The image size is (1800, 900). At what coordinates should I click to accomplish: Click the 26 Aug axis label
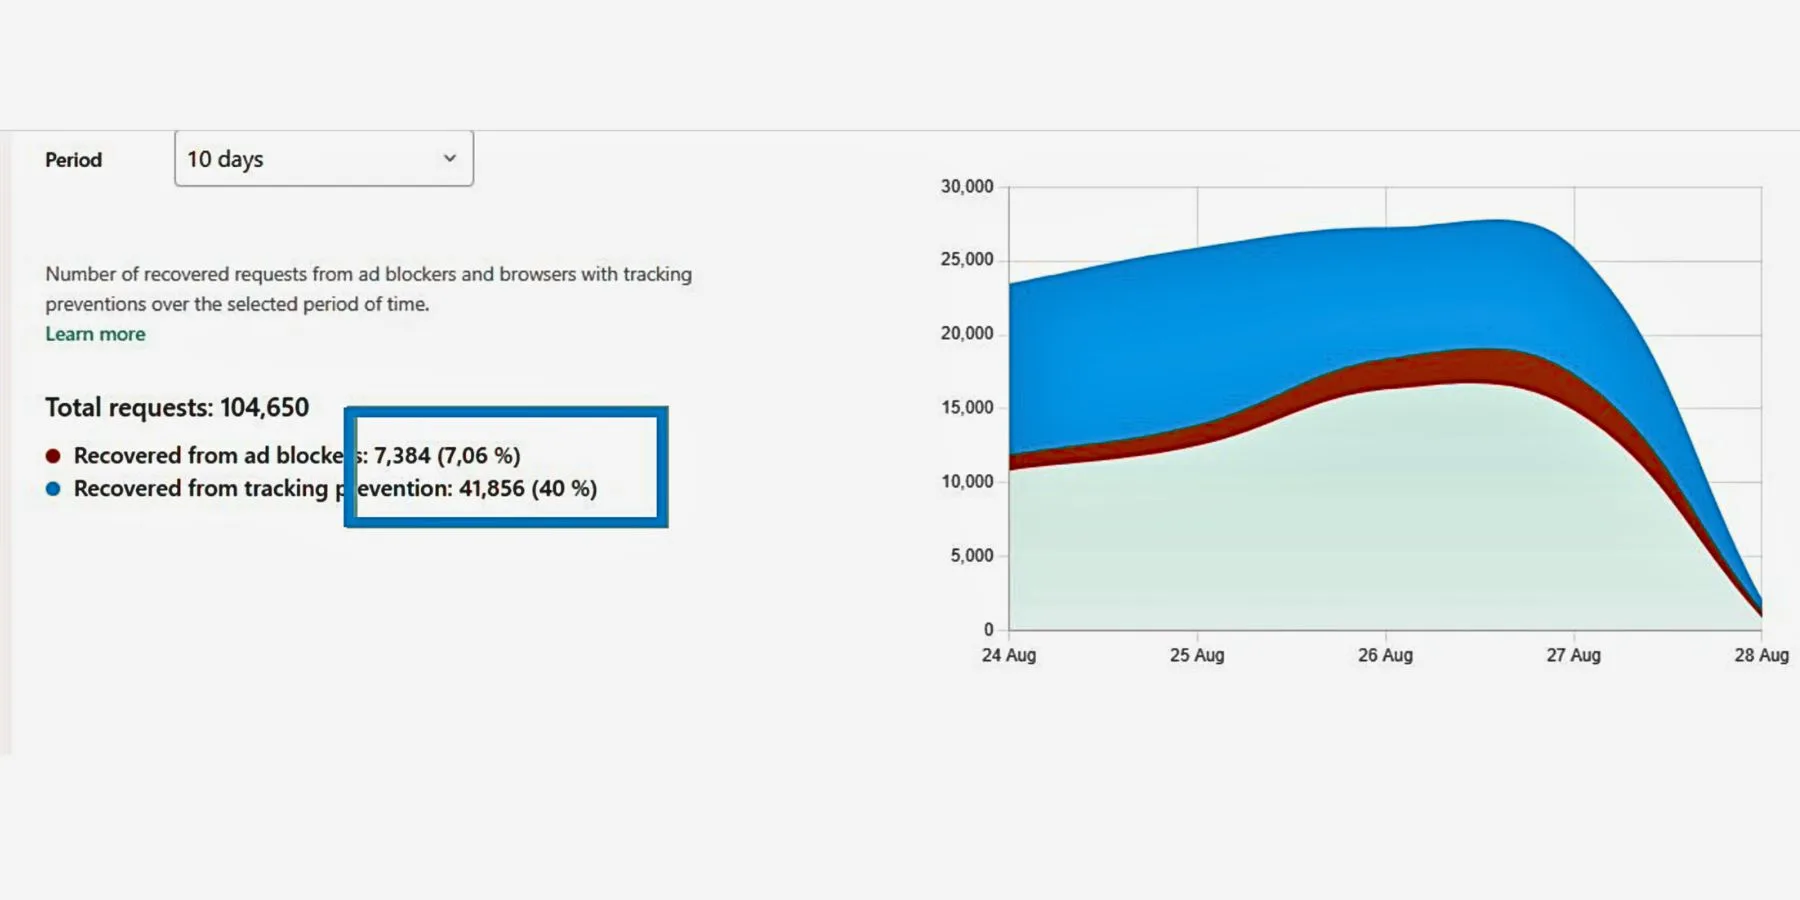(x=1387, y=655)
